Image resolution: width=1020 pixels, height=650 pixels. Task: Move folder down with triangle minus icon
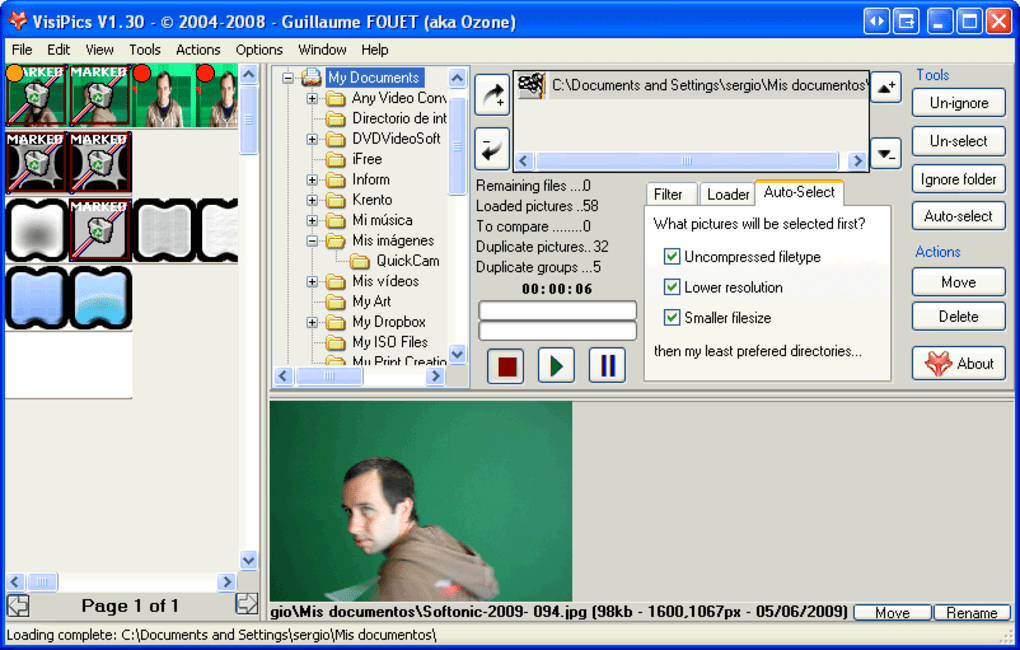(886, 154)
